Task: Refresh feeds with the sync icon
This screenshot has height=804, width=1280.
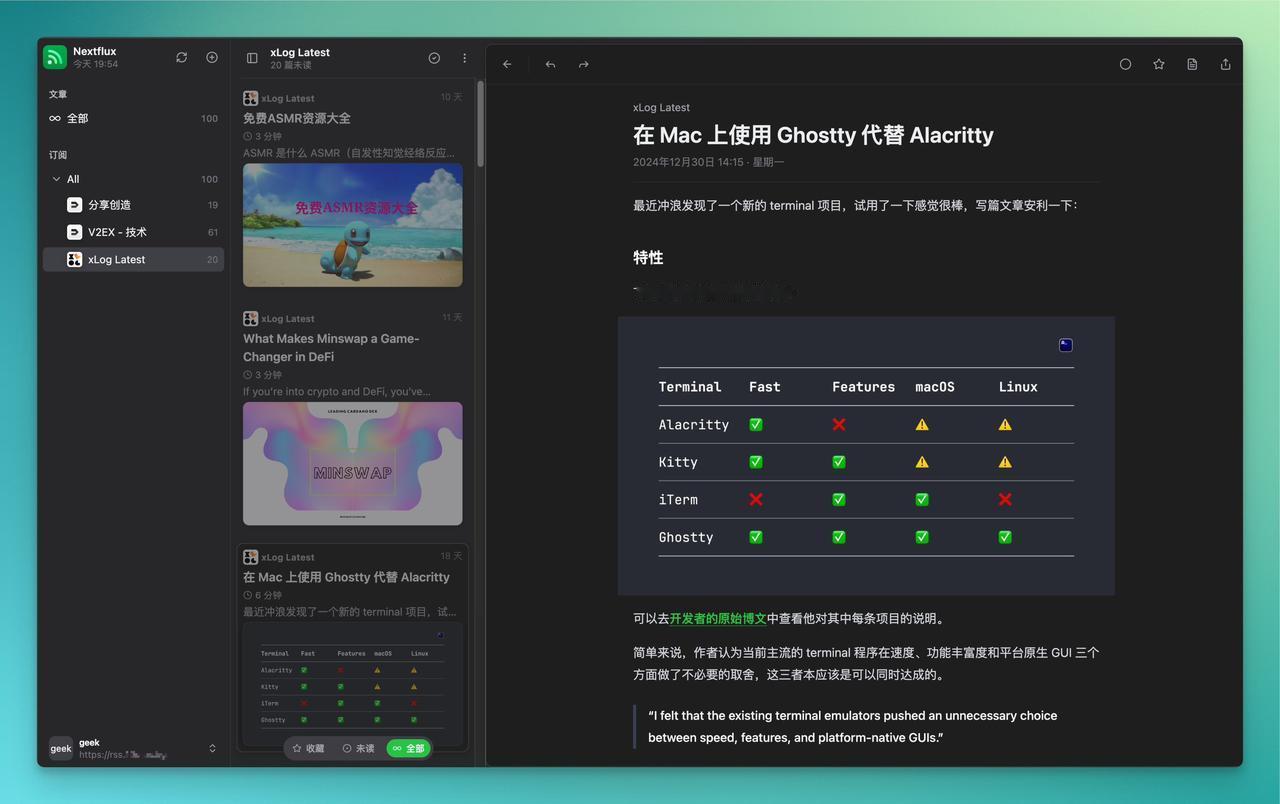Action: [181, 58]
